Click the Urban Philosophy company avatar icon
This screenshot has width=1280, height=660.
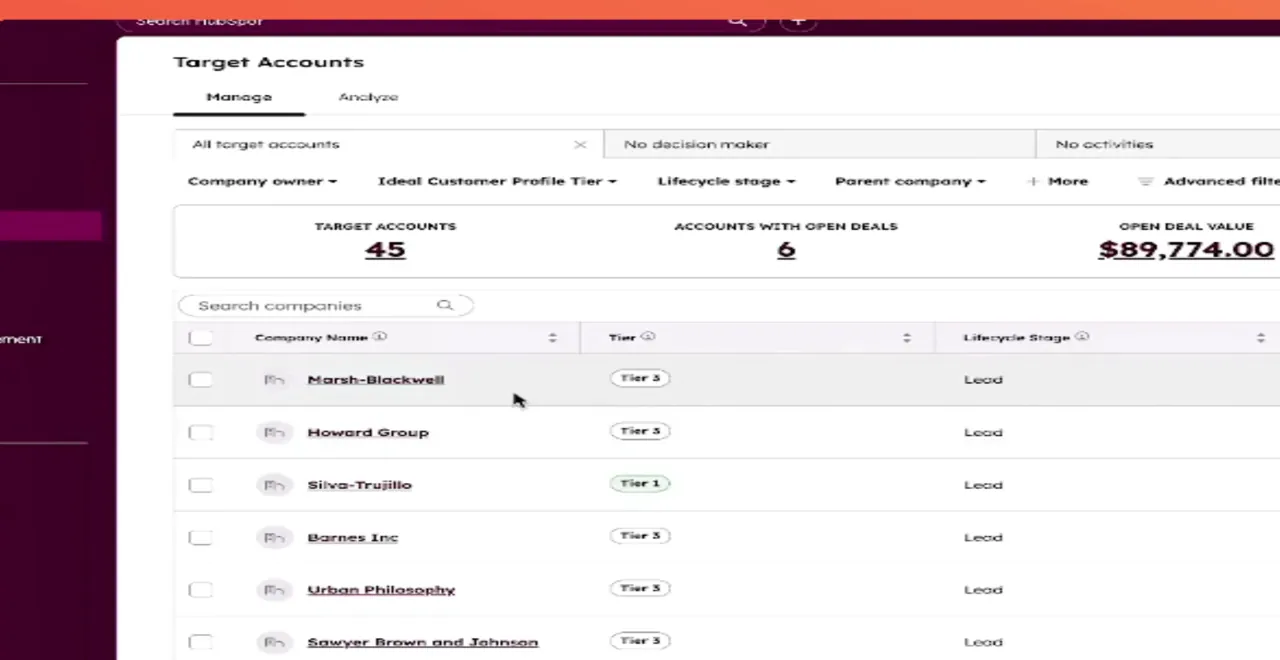[x=273, y=590]
